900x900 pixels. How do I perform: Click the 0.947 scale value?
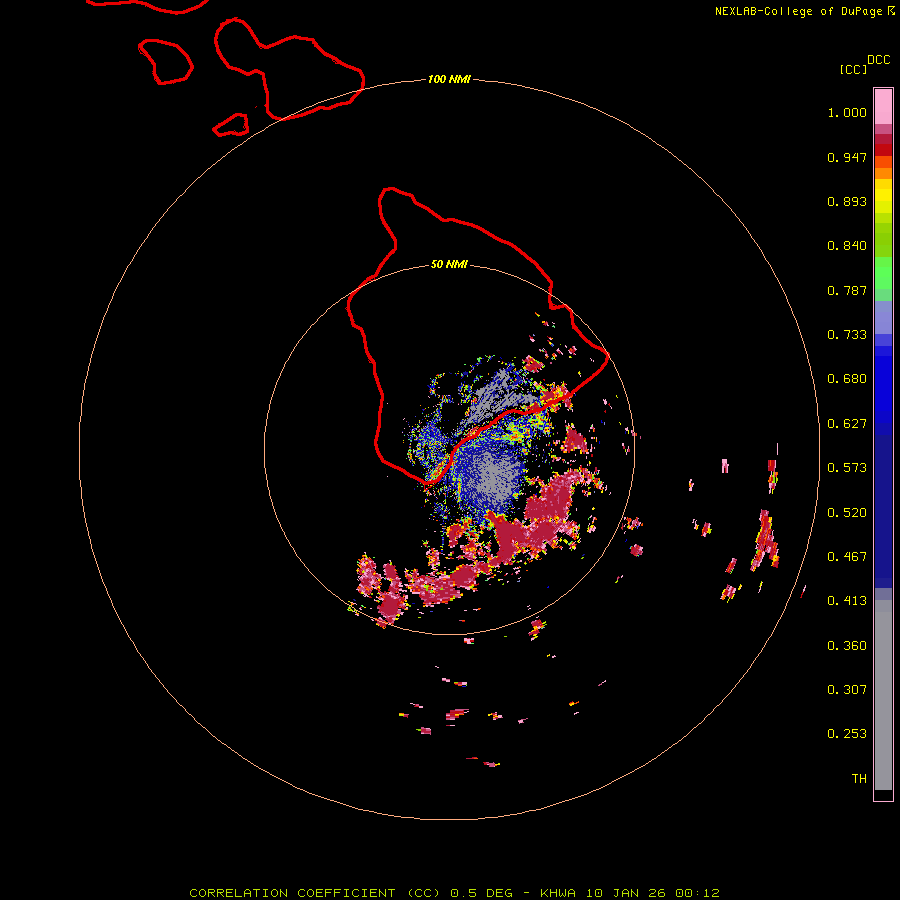[847, 157]
